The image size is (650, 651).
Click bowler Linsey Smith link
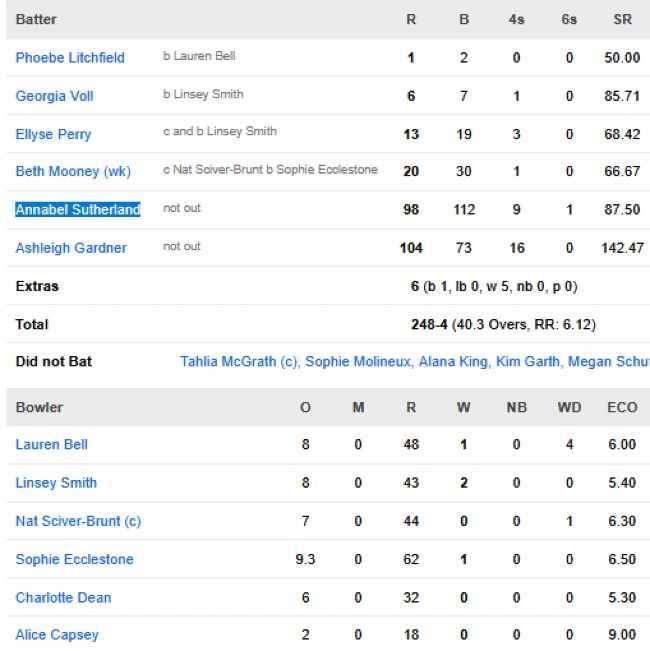[x=56, y=483]
